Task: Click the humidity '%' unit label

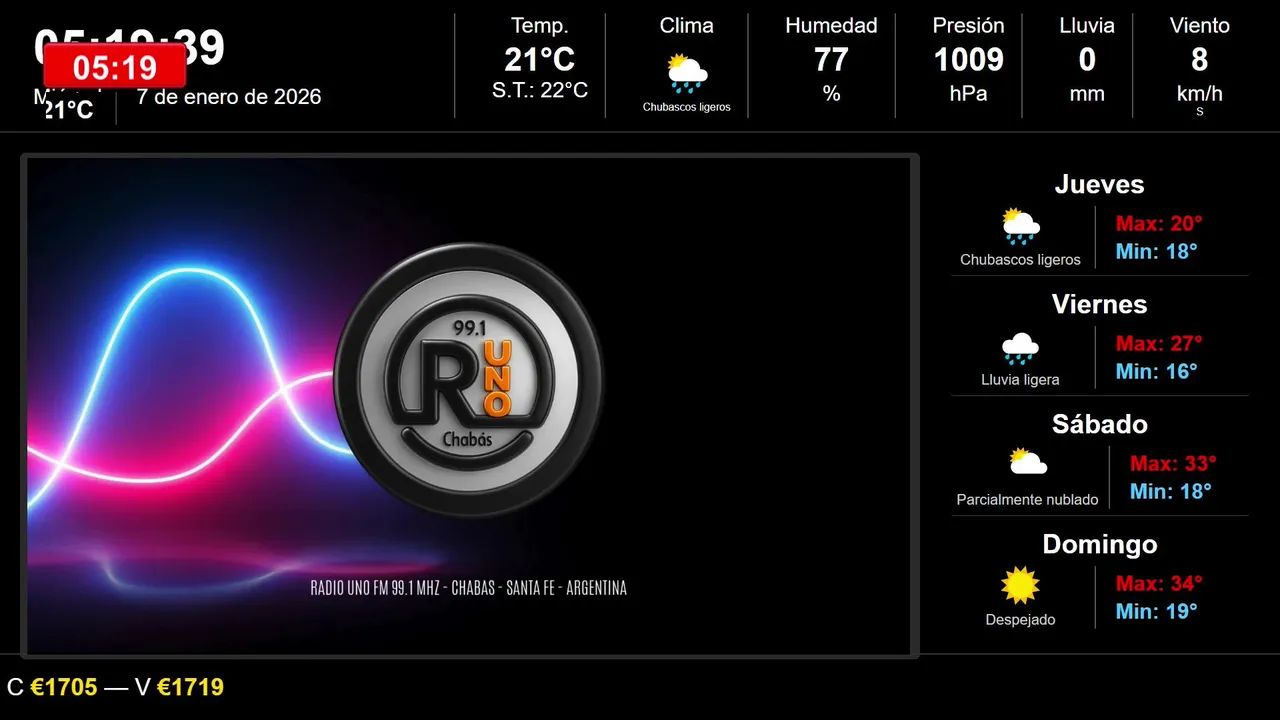Action: (831, 94)
